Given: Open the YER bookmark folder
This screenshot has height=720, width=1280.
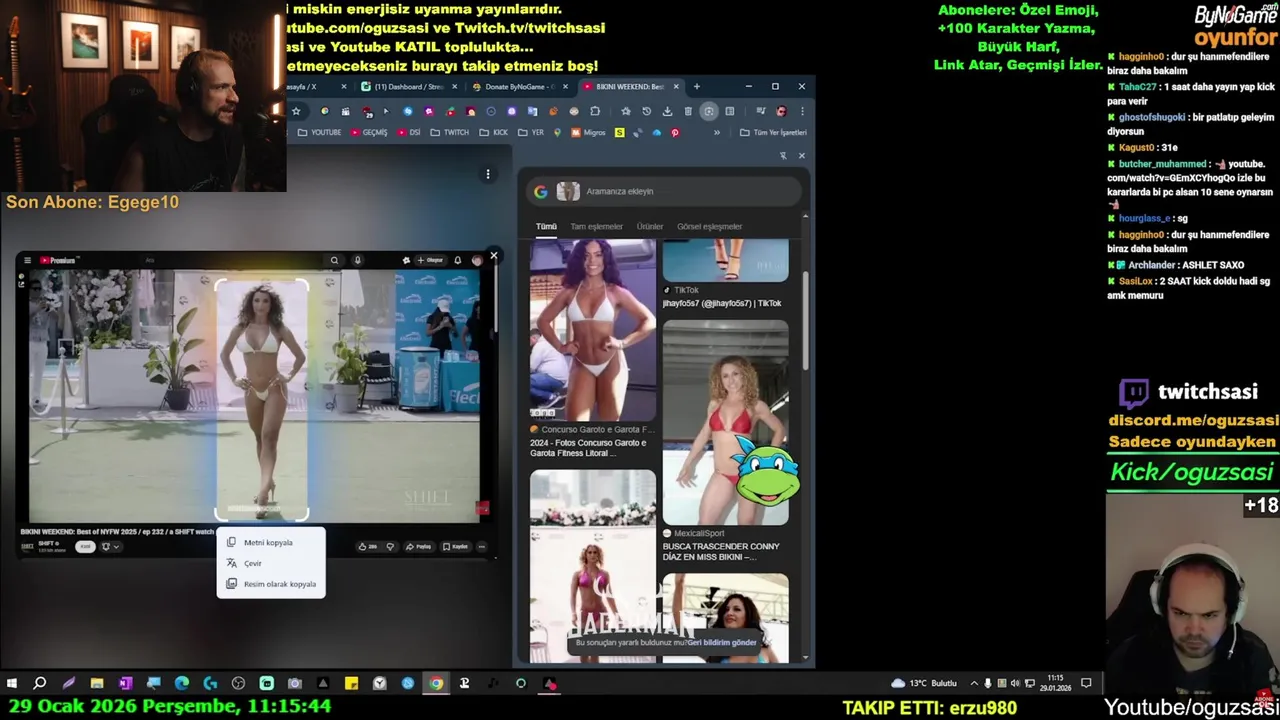Looking at the screenshot, I should click(531, 132).
